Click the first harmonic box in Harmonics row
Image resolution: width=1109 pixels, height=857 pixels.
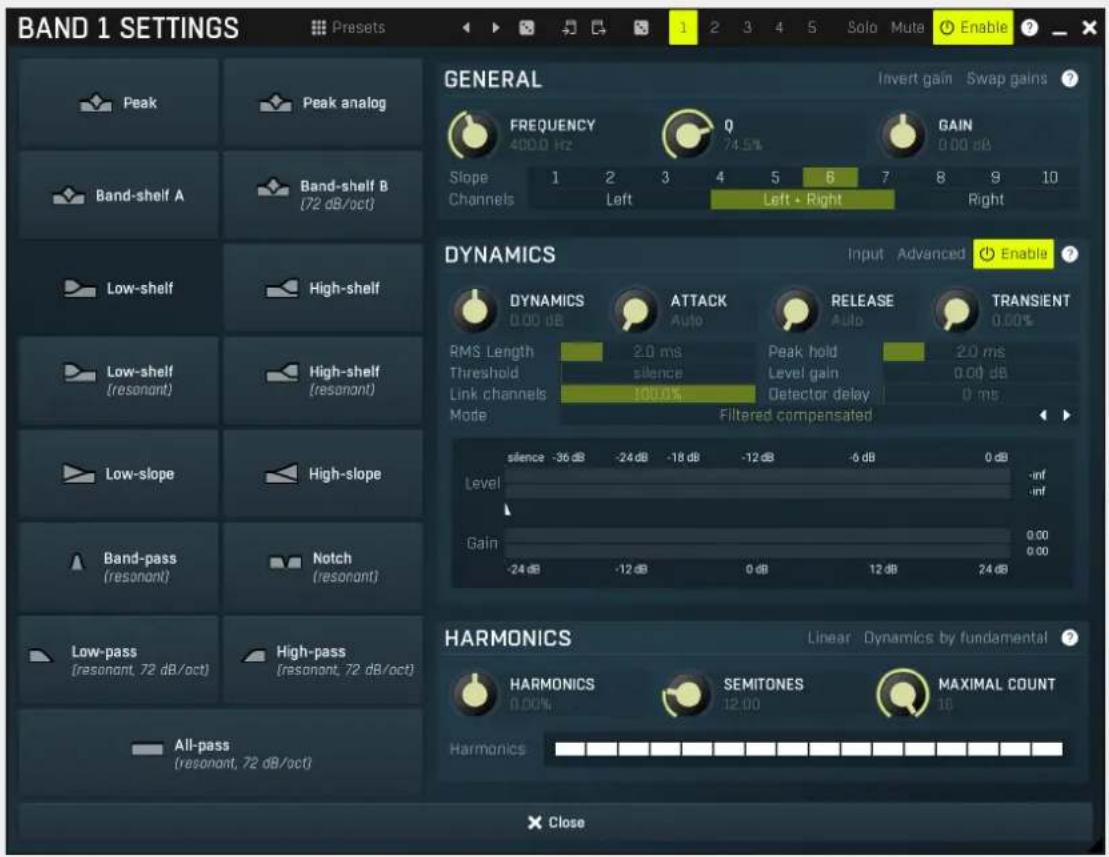pos(570,749)
